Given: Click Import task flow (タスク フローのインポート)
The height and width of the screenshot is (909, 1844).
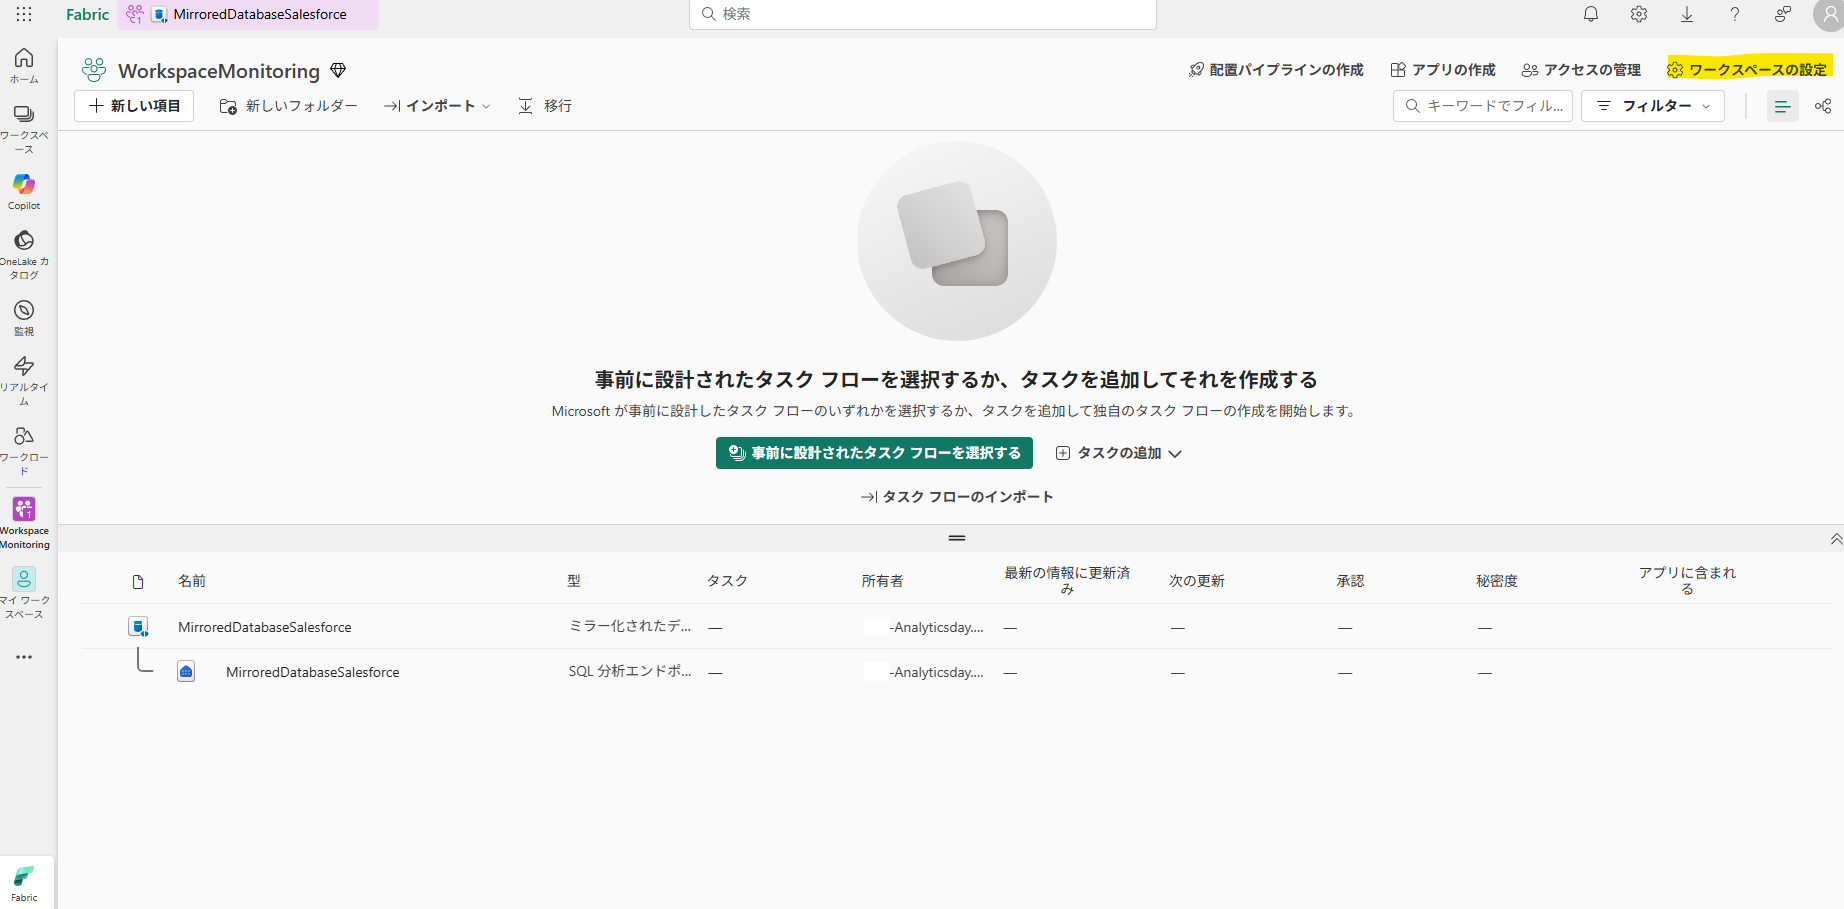Looking at the screenshot, I should (957, 497).
